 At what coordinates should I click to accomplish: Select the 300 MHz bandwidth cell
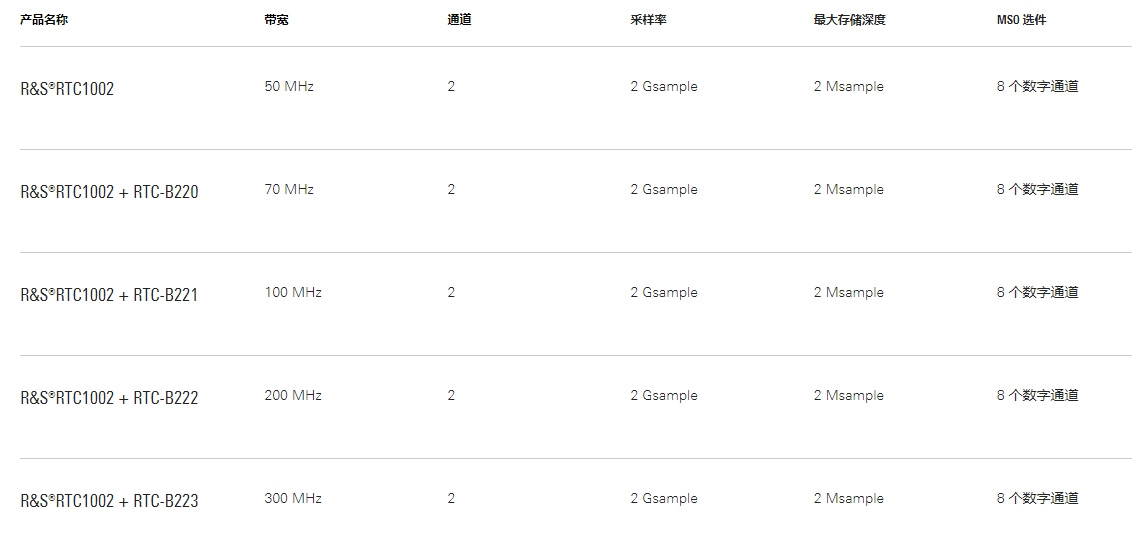tap(293, 499)
